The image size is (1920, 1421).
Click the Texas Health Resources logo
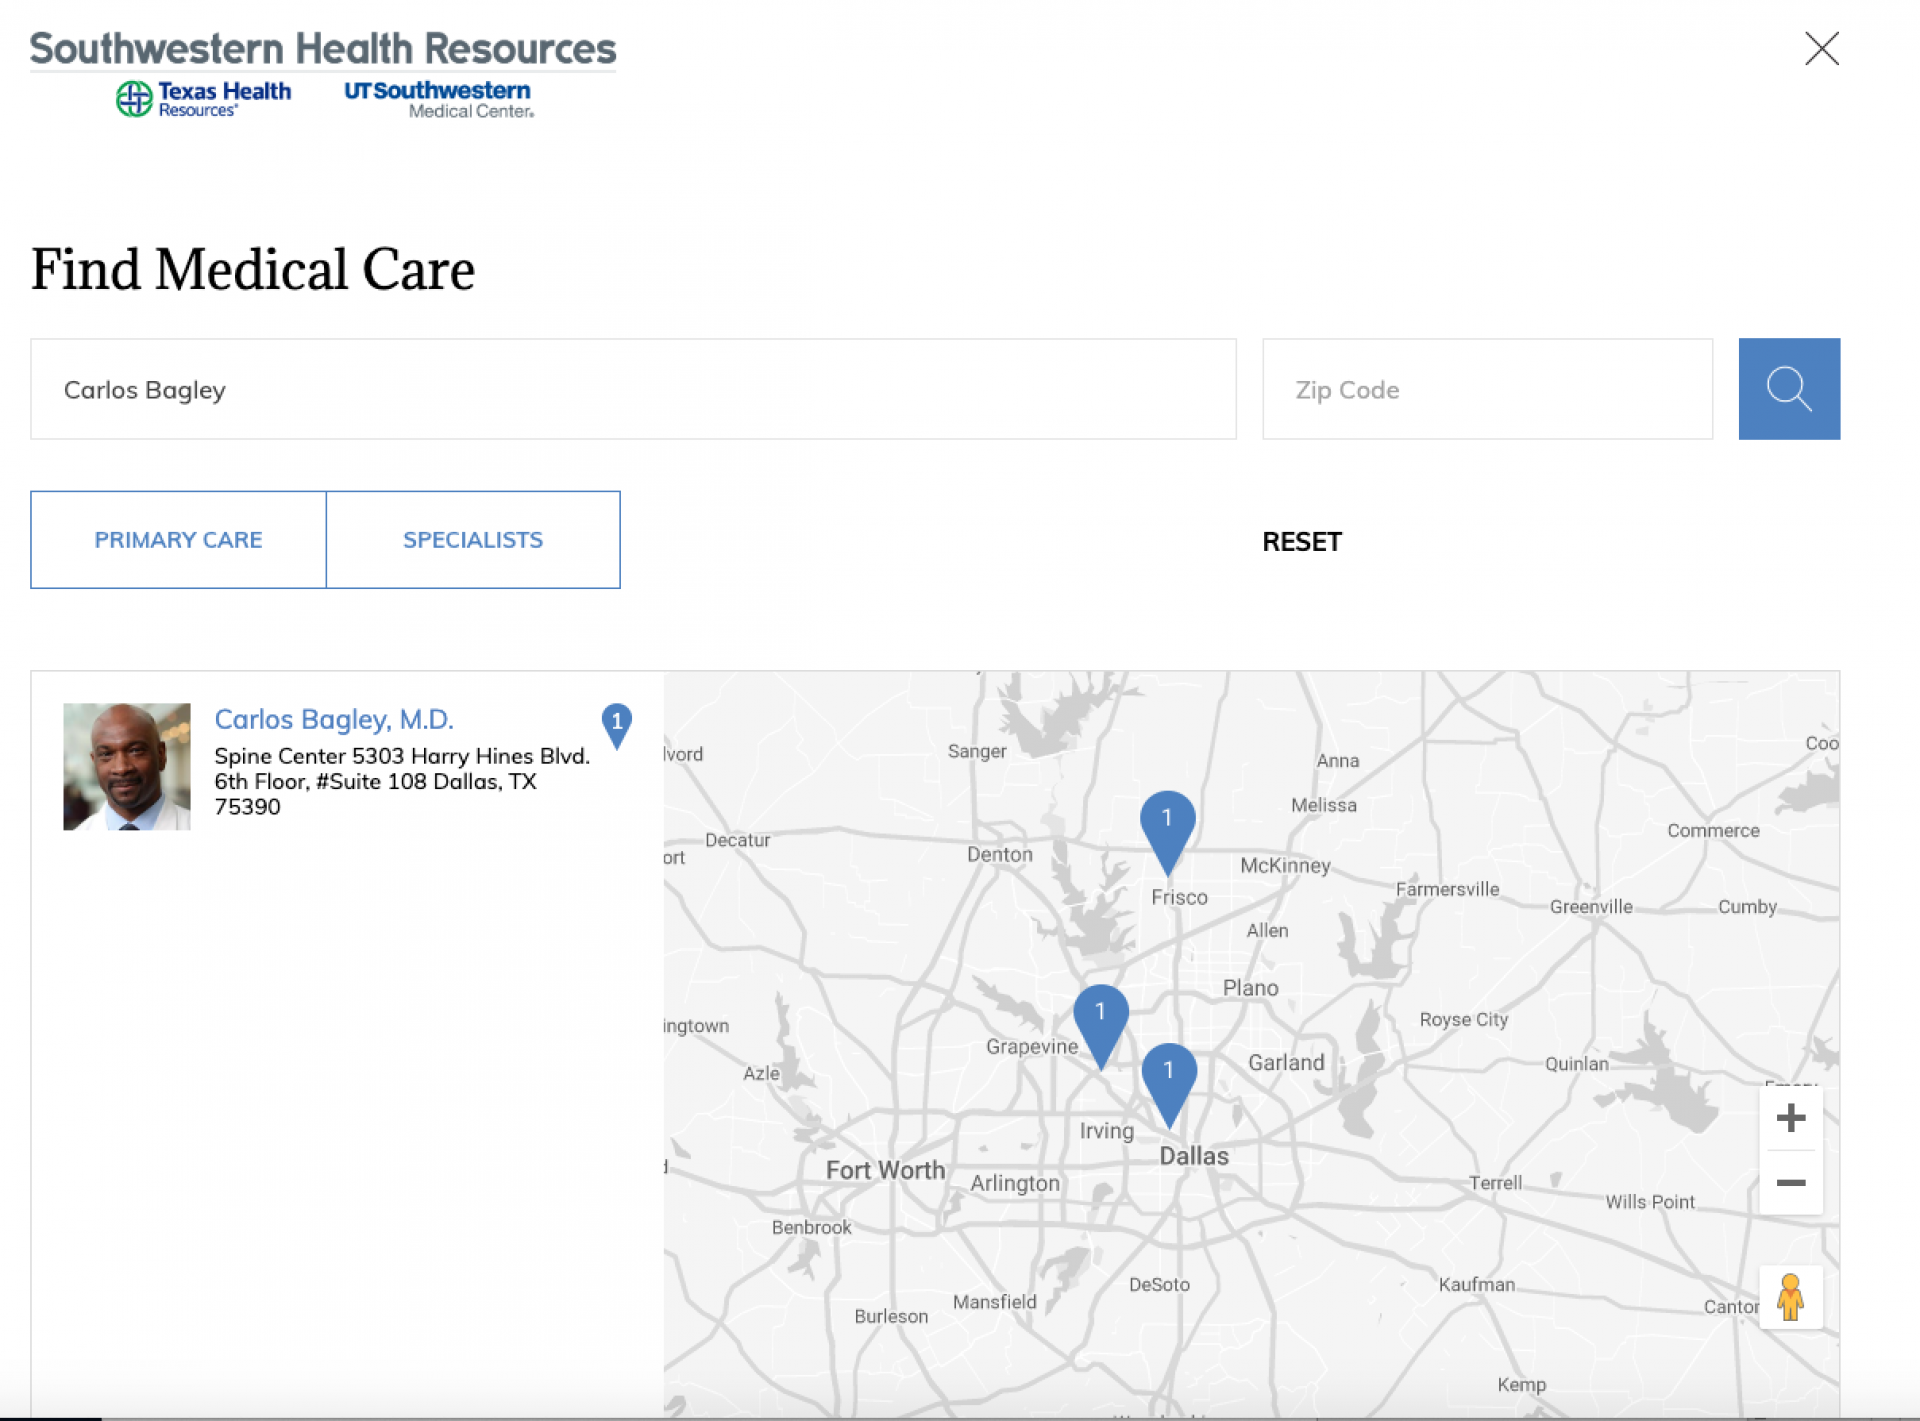(x=204, y=99)
